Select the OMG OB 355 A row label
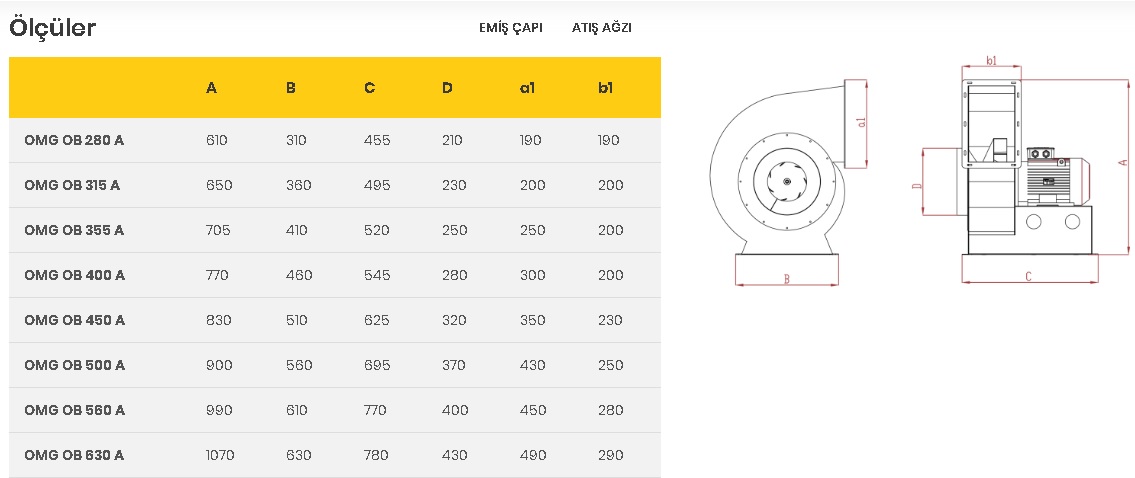The width and height of the screenshot is (1135, 478). 74,230
